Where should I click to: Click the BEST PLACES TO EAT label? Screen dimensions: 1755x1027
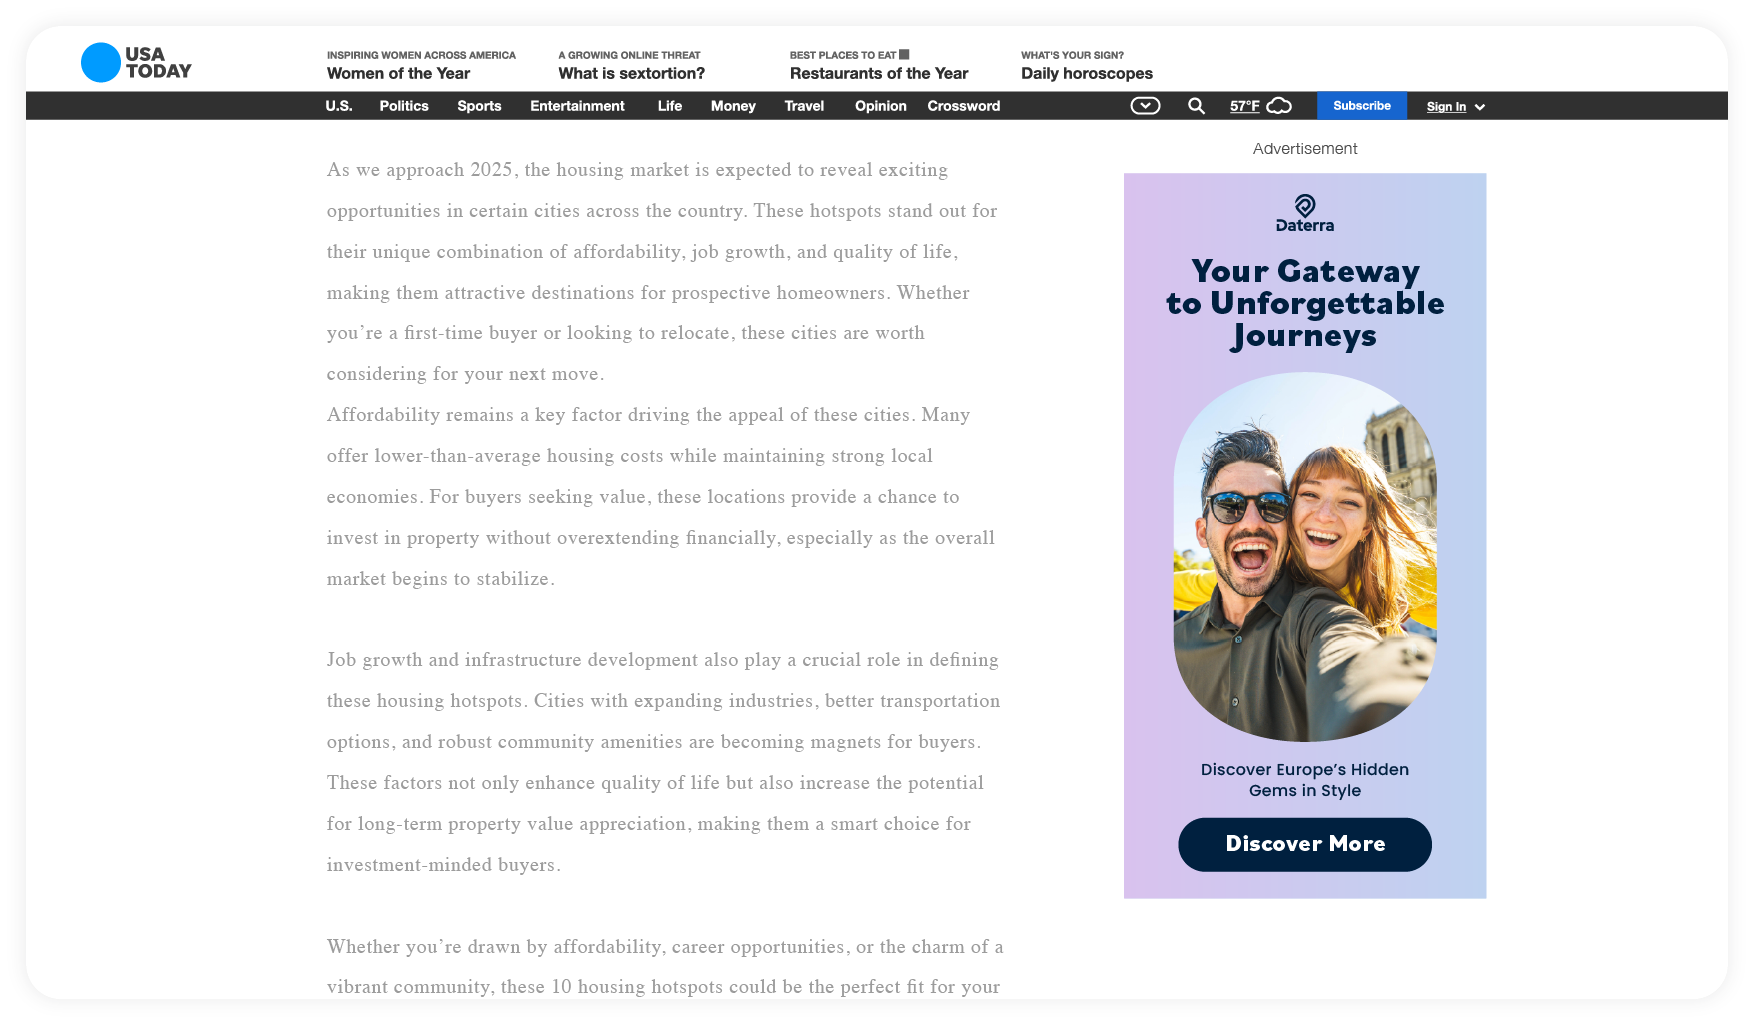click(843, 55)
